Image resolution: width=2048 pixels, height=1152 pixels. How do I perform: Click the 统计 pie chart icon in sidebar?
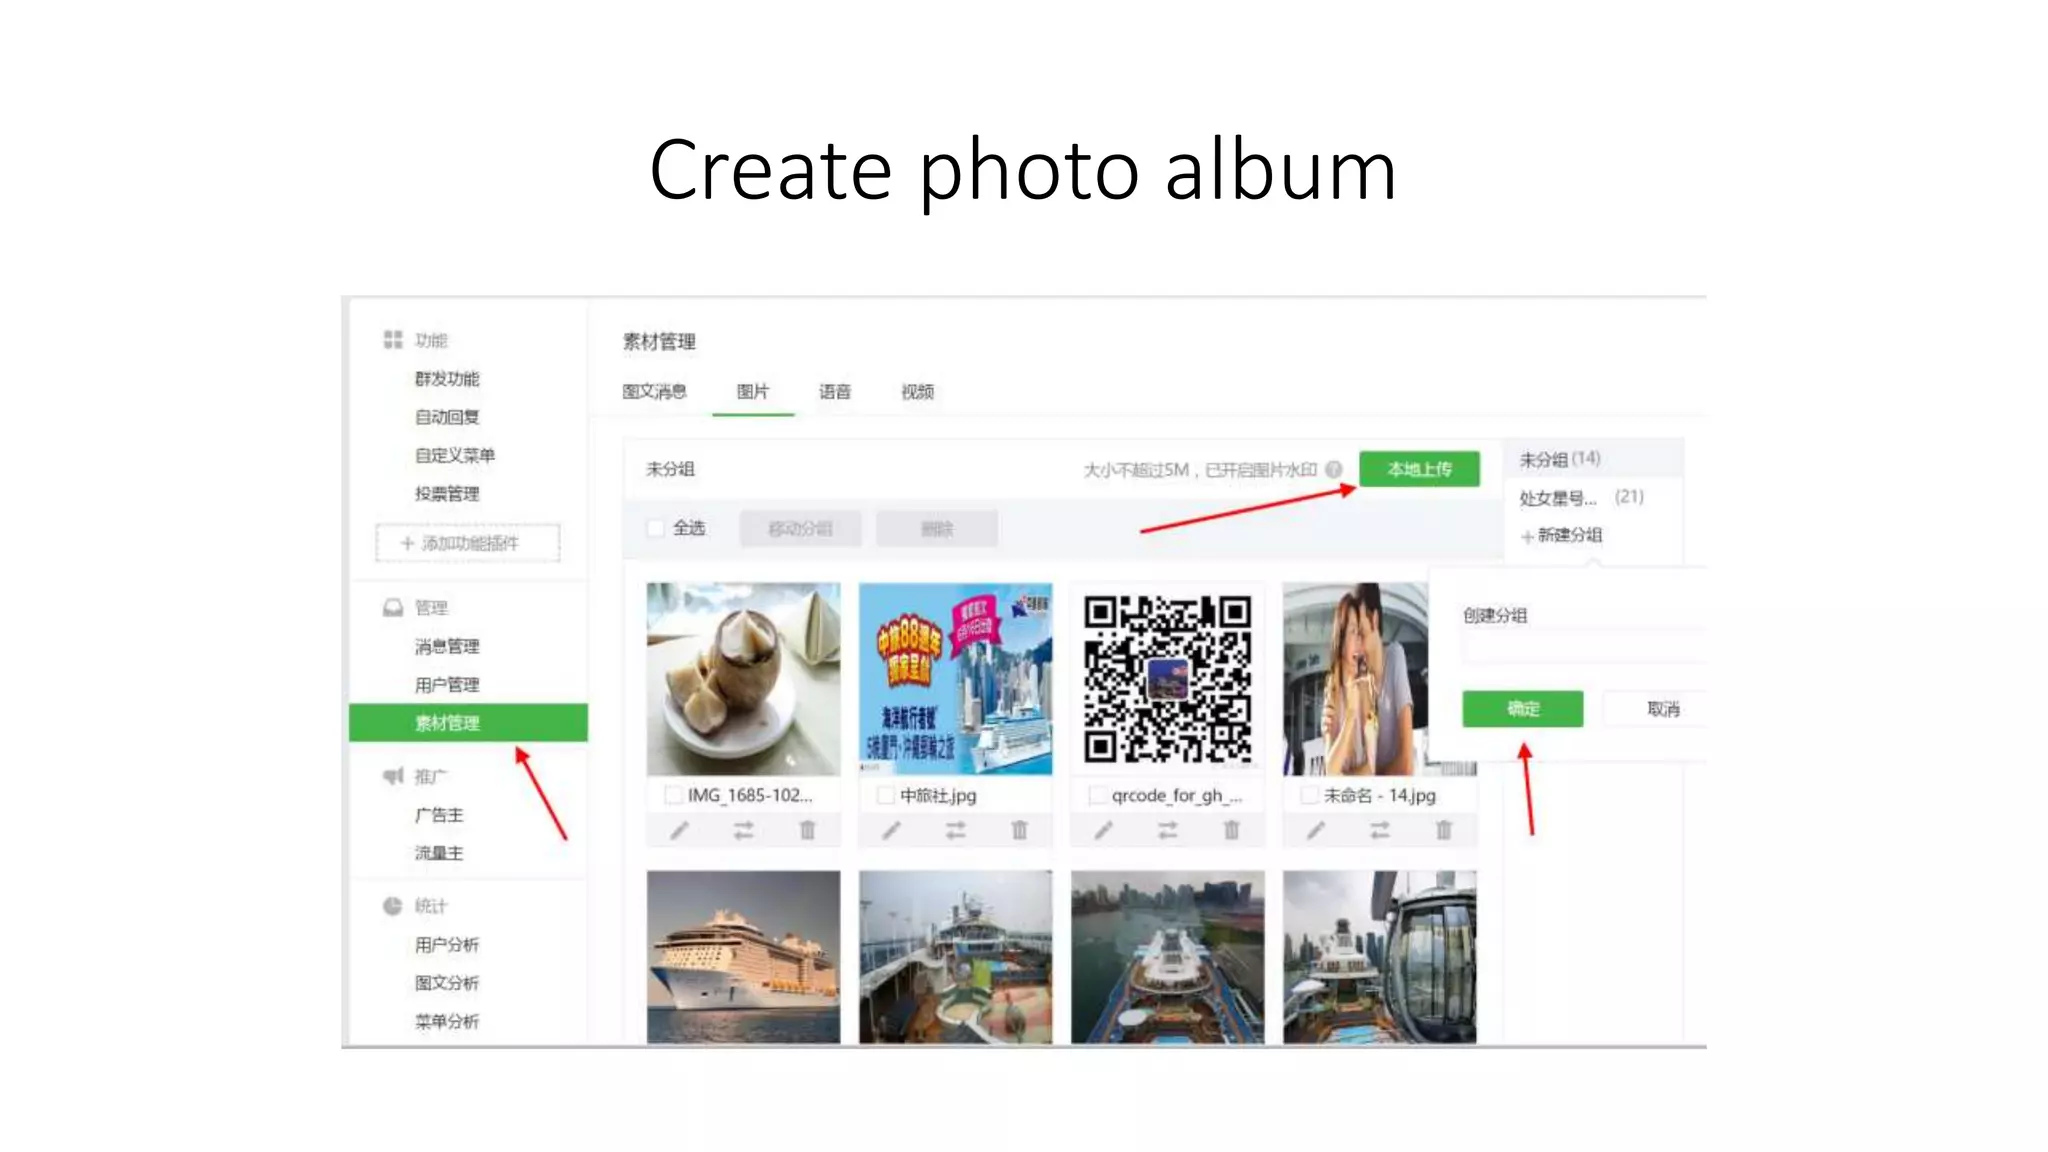(x=392, y=906)
